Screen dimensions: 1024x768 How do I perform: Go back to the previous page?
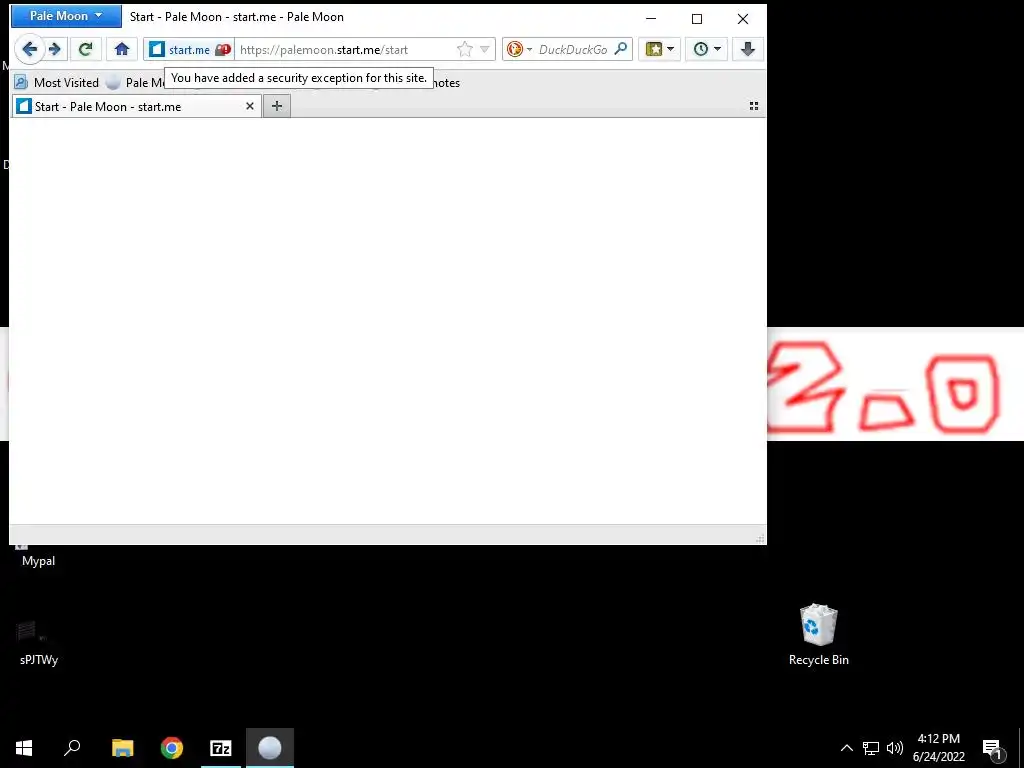pyautogui.click(x=29, y=49)
